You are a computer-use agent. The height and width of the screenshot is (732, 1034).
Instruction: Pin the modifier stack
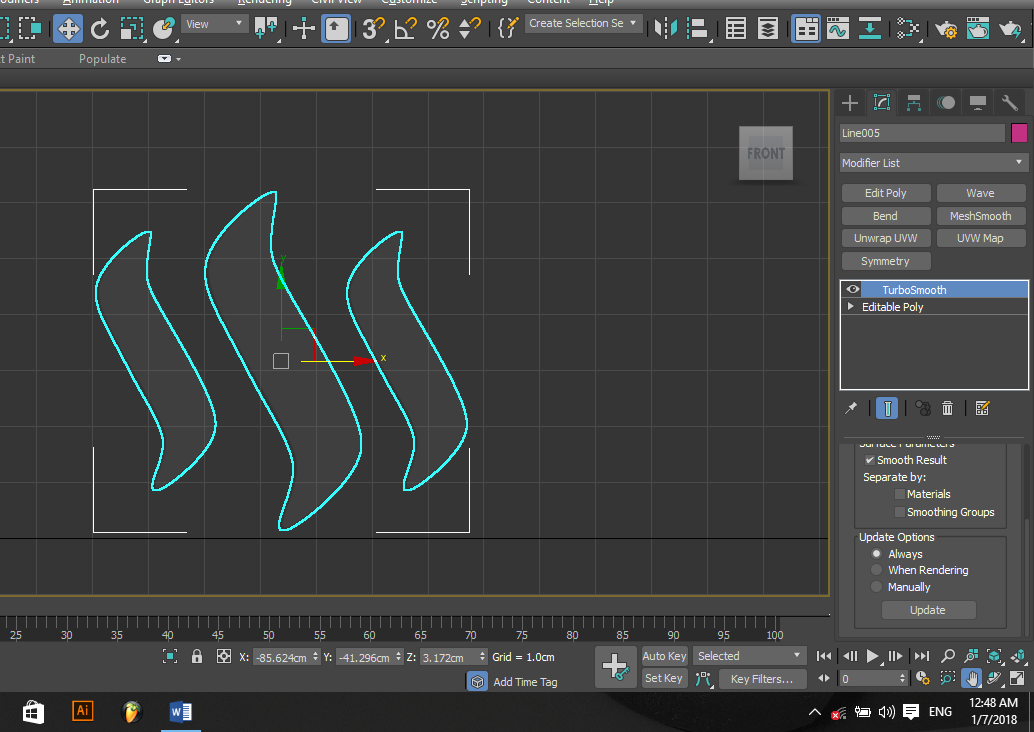click(x=851, y=408)
